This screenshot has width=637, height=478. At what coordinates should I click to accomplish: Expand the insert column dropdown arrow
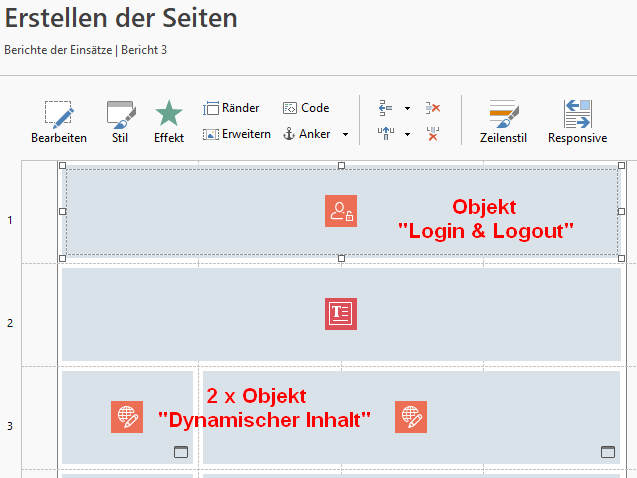407,134
